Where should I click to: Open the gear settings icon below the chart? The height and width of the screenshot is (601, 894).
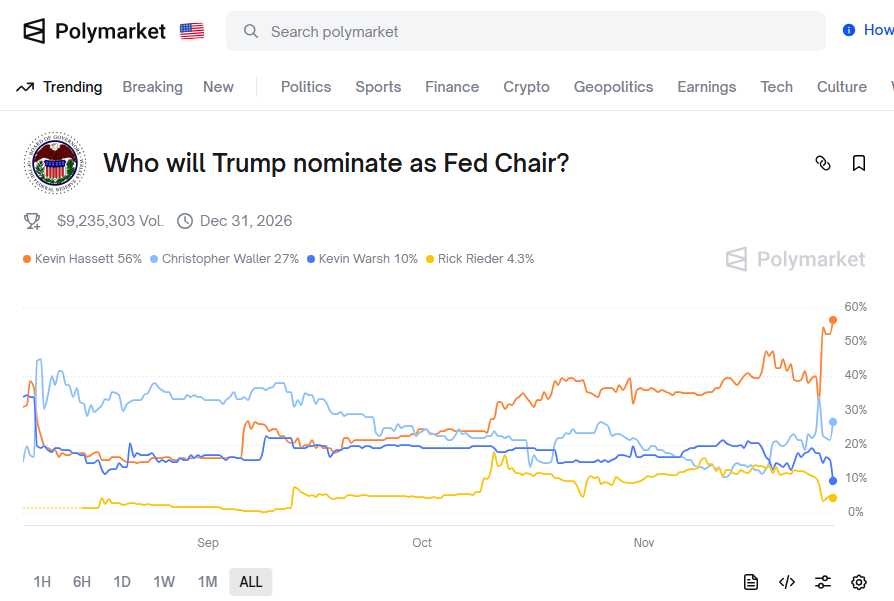[858, 581]
